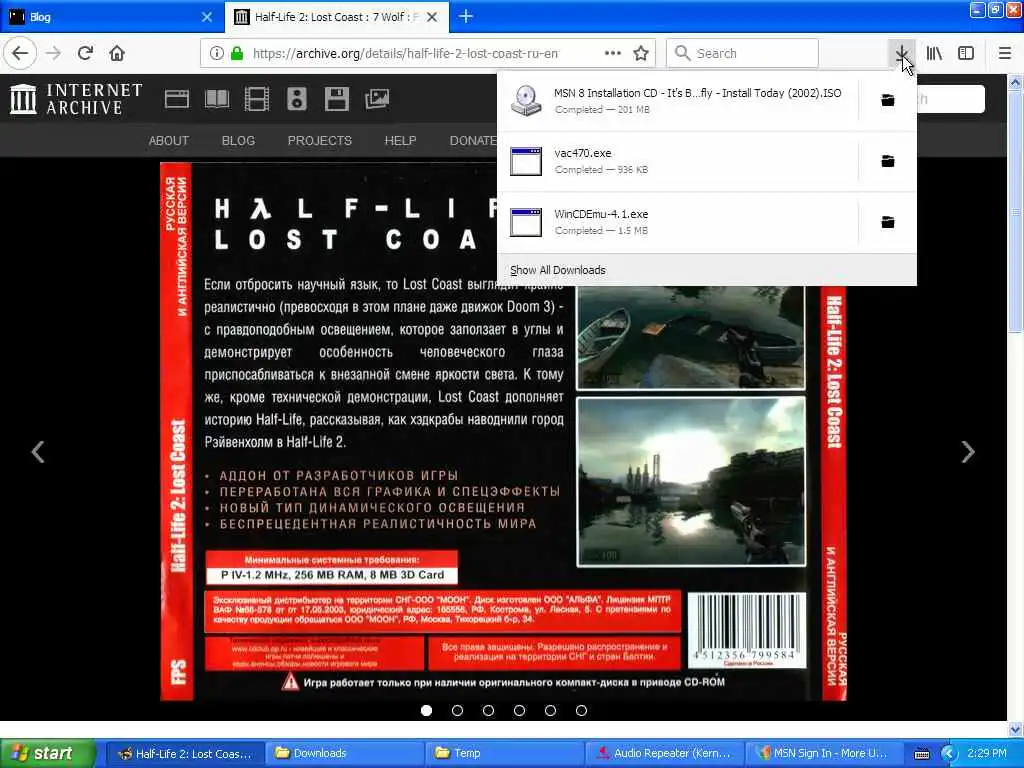Viewport: 1024px width, 768px height.
Task: Open the vac470.exe download entry
Action: 678,161
